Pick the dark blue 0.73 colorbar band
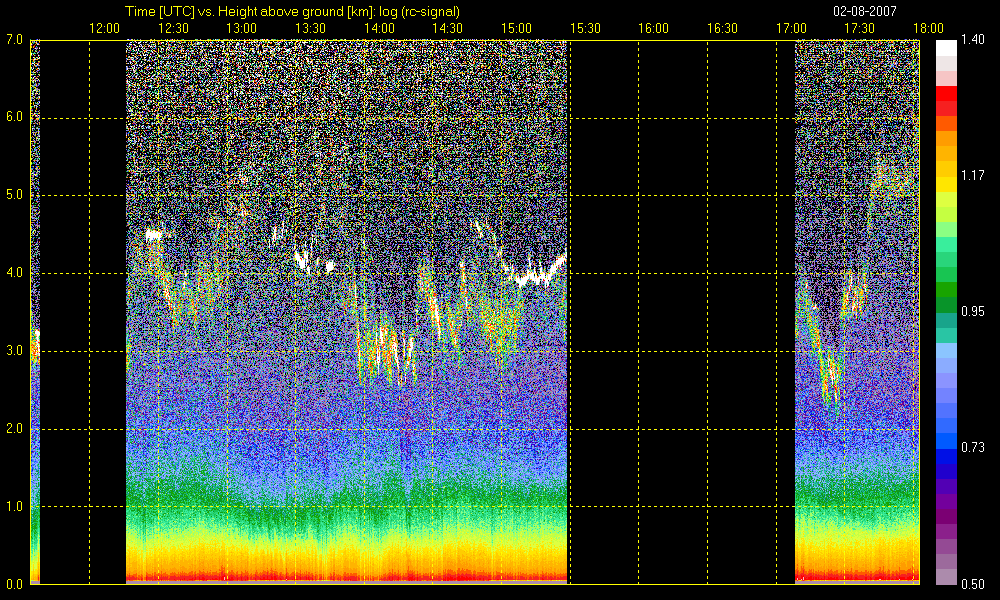Screen dimensions: 1000x600 click(946, 456)
